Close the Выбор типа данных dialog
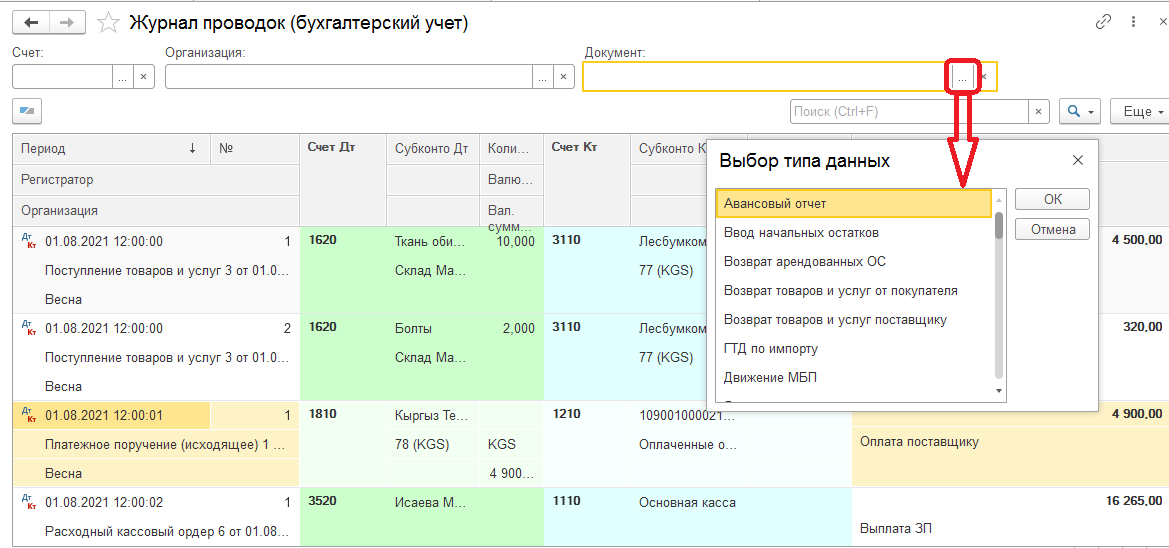The image size is (1169, 548). pos(1078,160)
